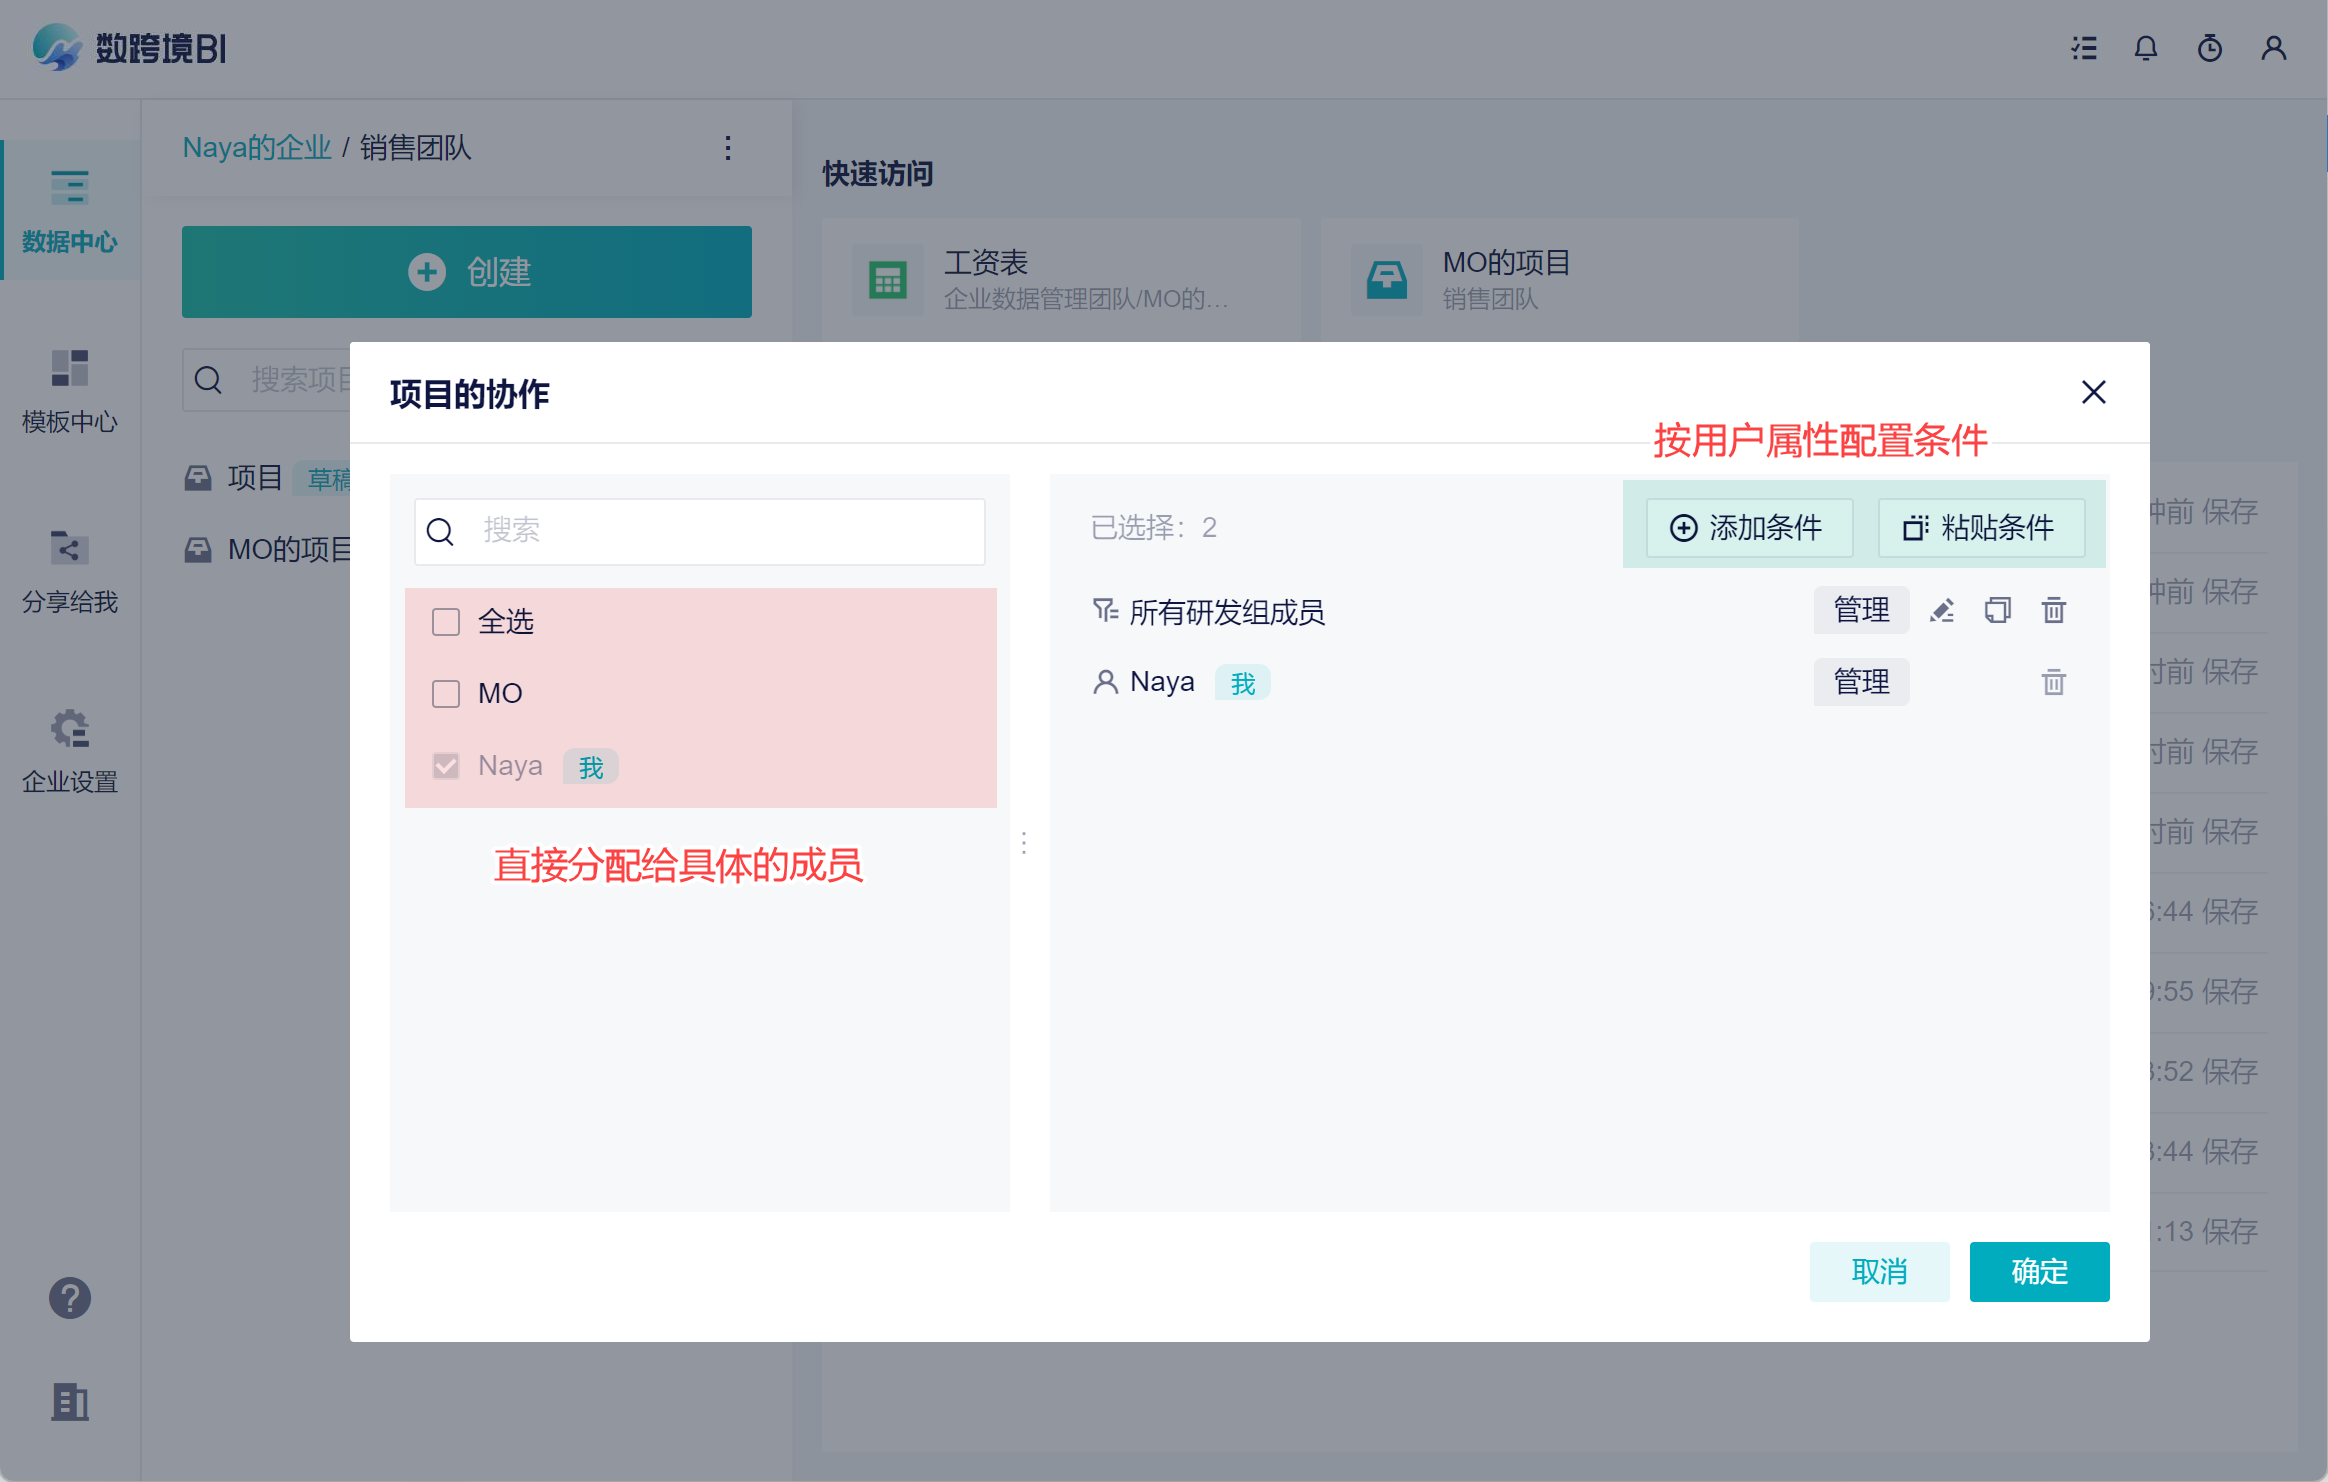Screen dimensions: 2328x1482
Task: Open 企业设置 in the sidebar
Action: pos(70,750)
